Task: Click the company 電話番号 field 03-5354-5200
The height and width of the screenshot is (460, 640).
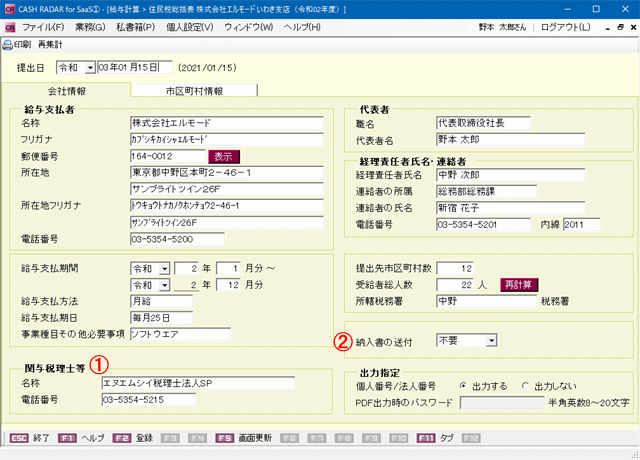Action: tap(177, 239)
